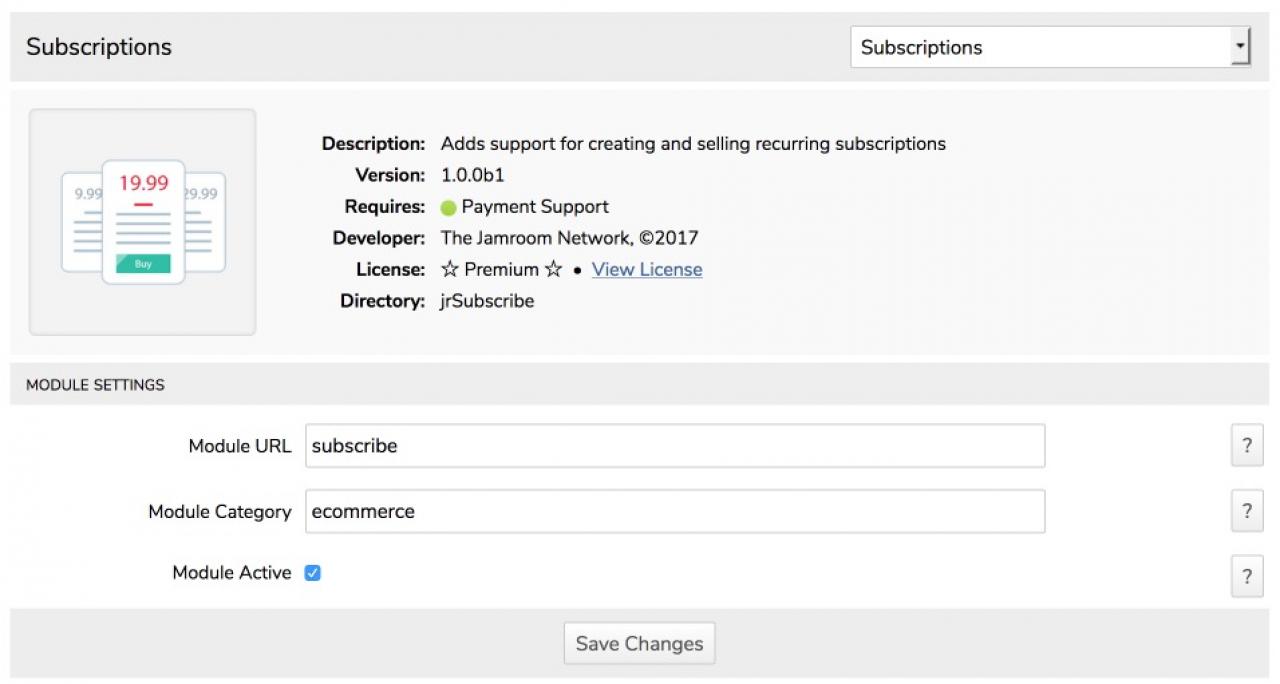Open help for Module Active setting
Screen dimensions: 1280x684
(x=1246, y=576)
